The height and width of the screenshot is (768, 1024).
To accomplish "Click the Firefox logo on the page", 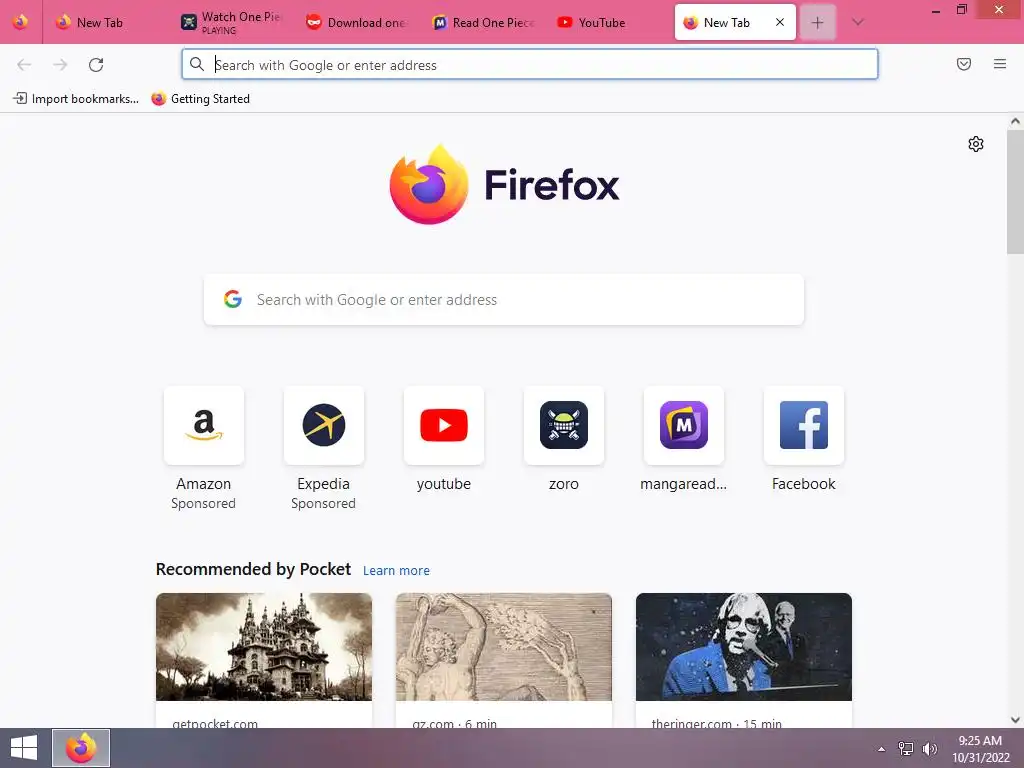I will click(429, 185).
